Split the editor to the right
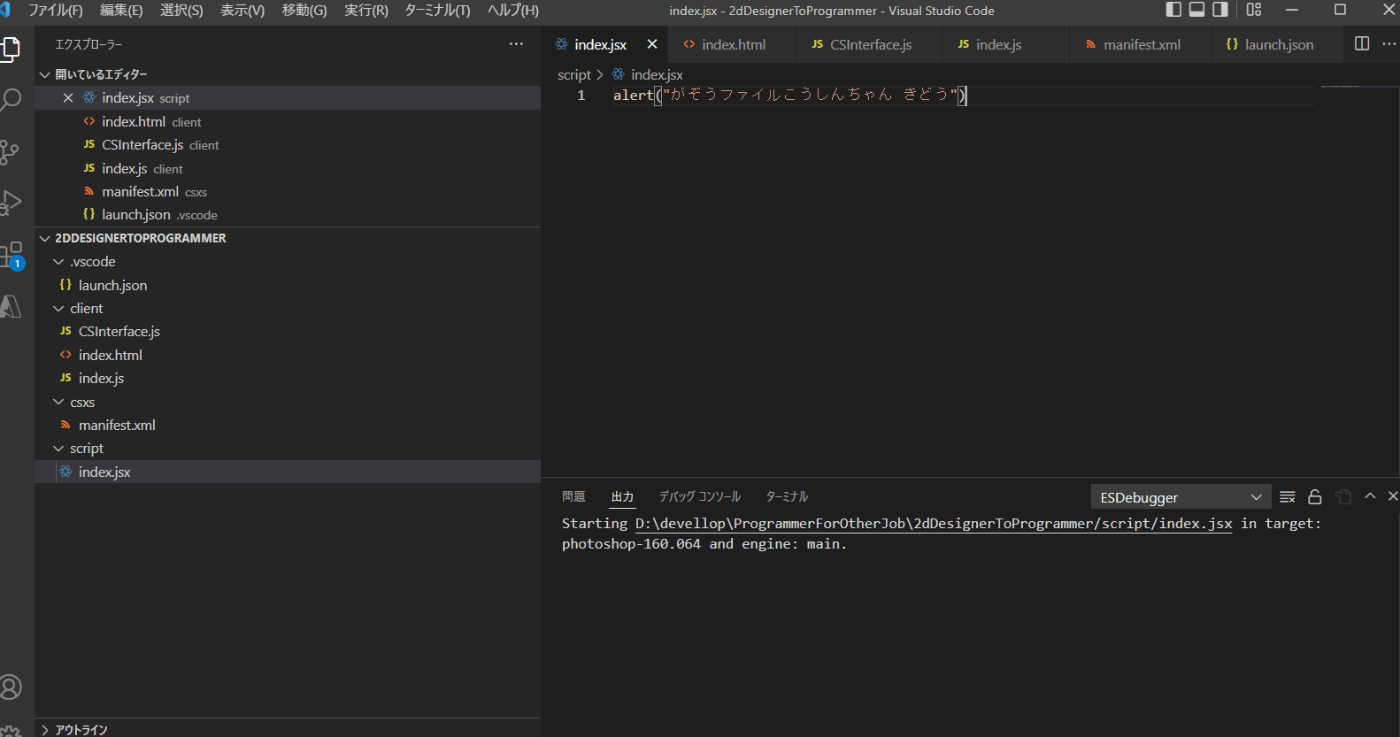Image resolution: width=1400 pixels, height=737 pixels. (x=1361, y=44)
